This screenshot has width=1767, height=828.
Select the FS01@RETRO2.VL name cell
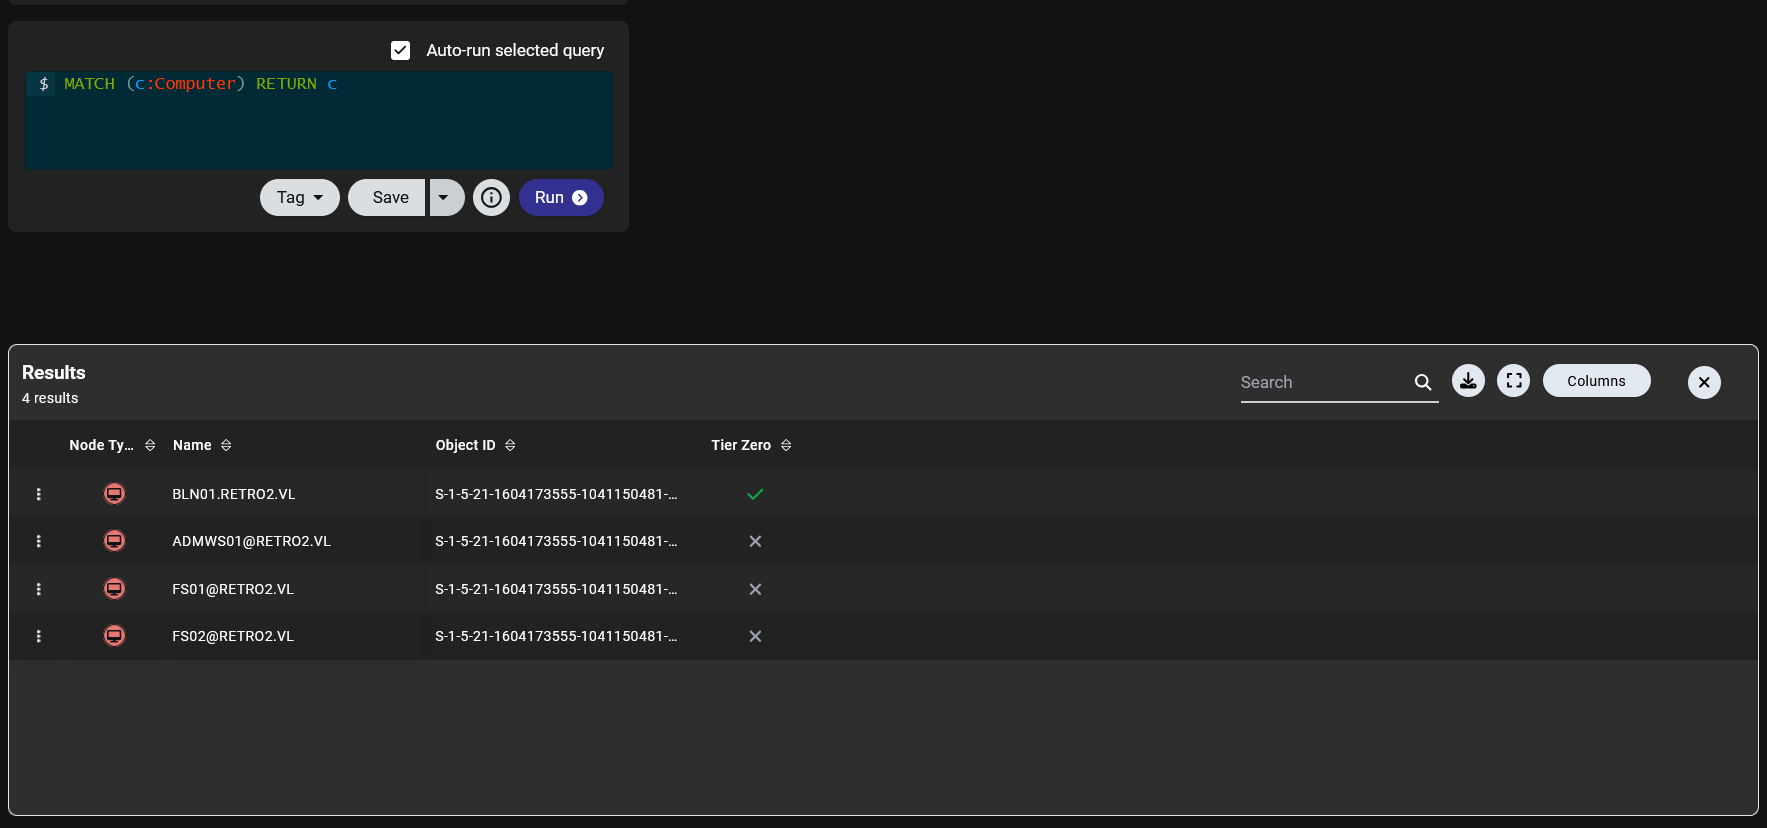[x=233, y=589]
